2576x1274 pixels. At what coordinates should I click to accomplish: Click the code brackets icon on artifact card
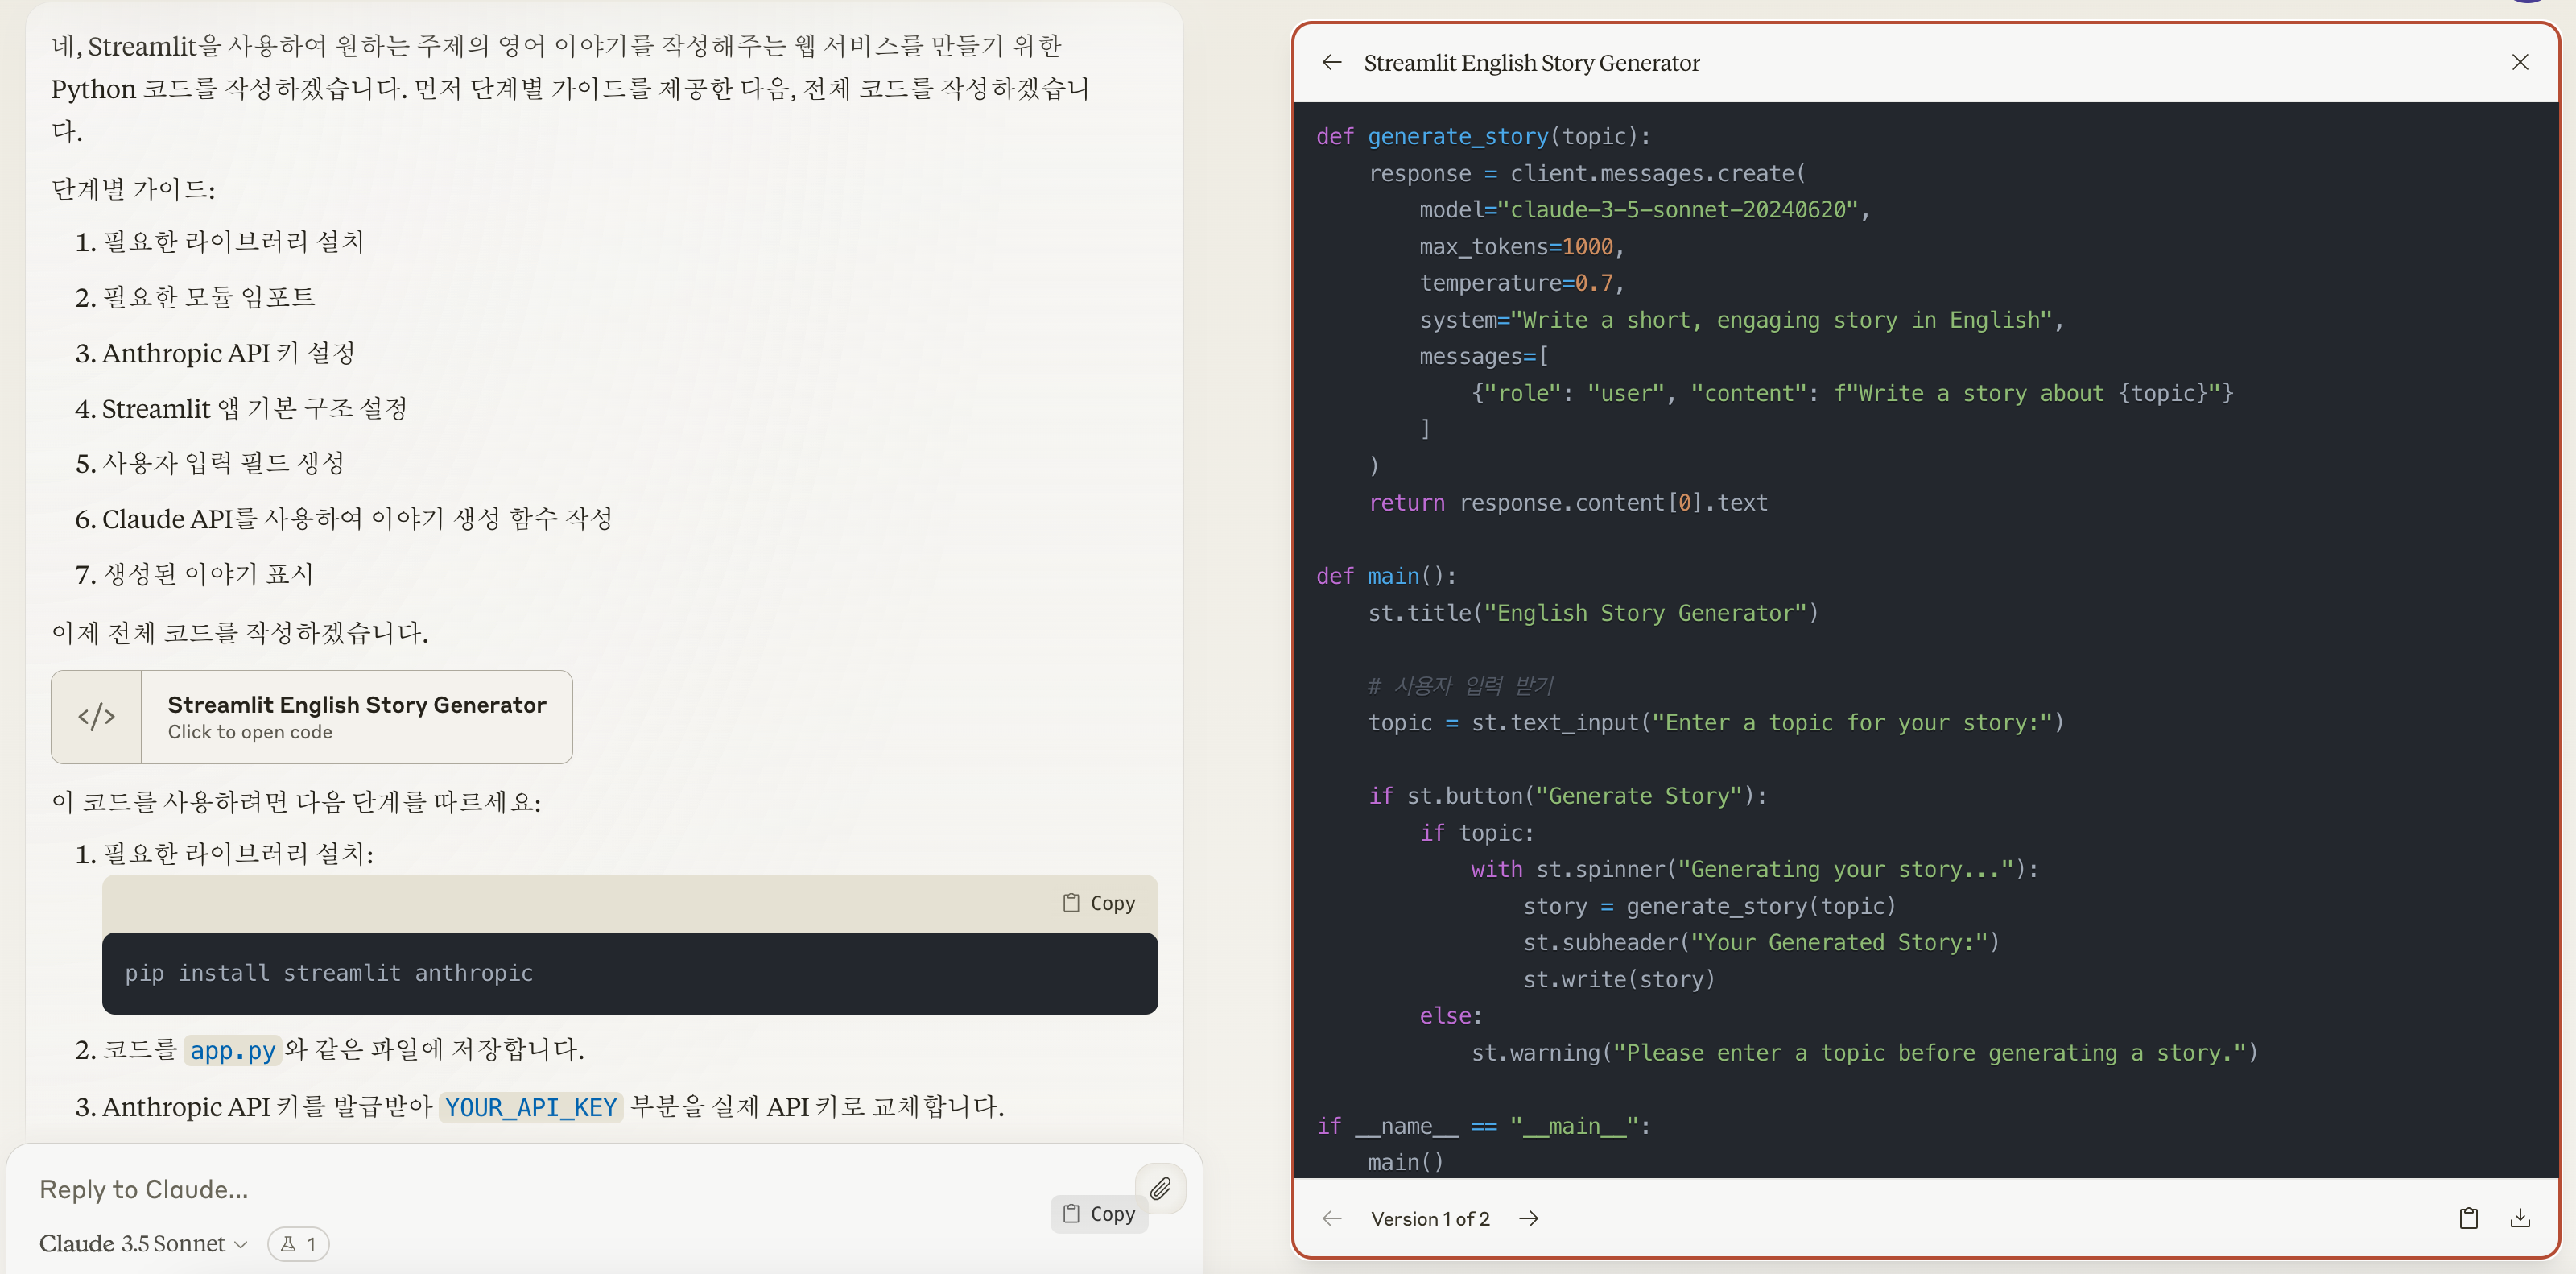tap(96, 717)
